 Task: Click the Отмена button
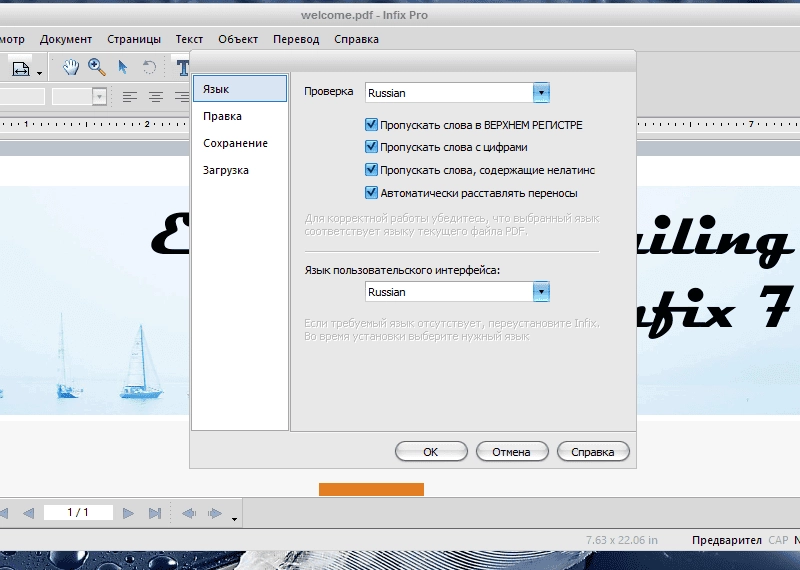point(512,452)
